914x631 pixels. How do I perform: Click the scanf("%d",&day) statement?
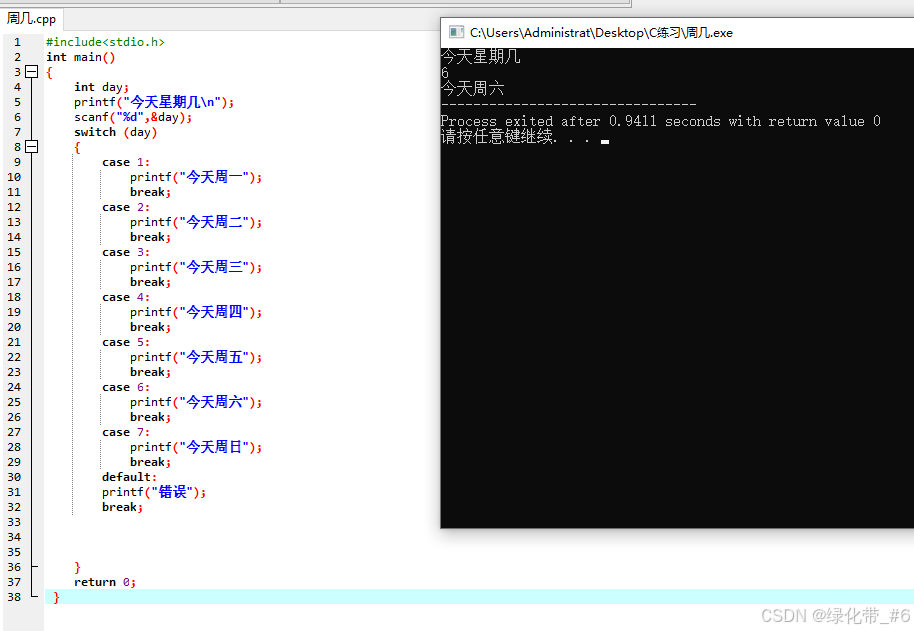[133, 117]
